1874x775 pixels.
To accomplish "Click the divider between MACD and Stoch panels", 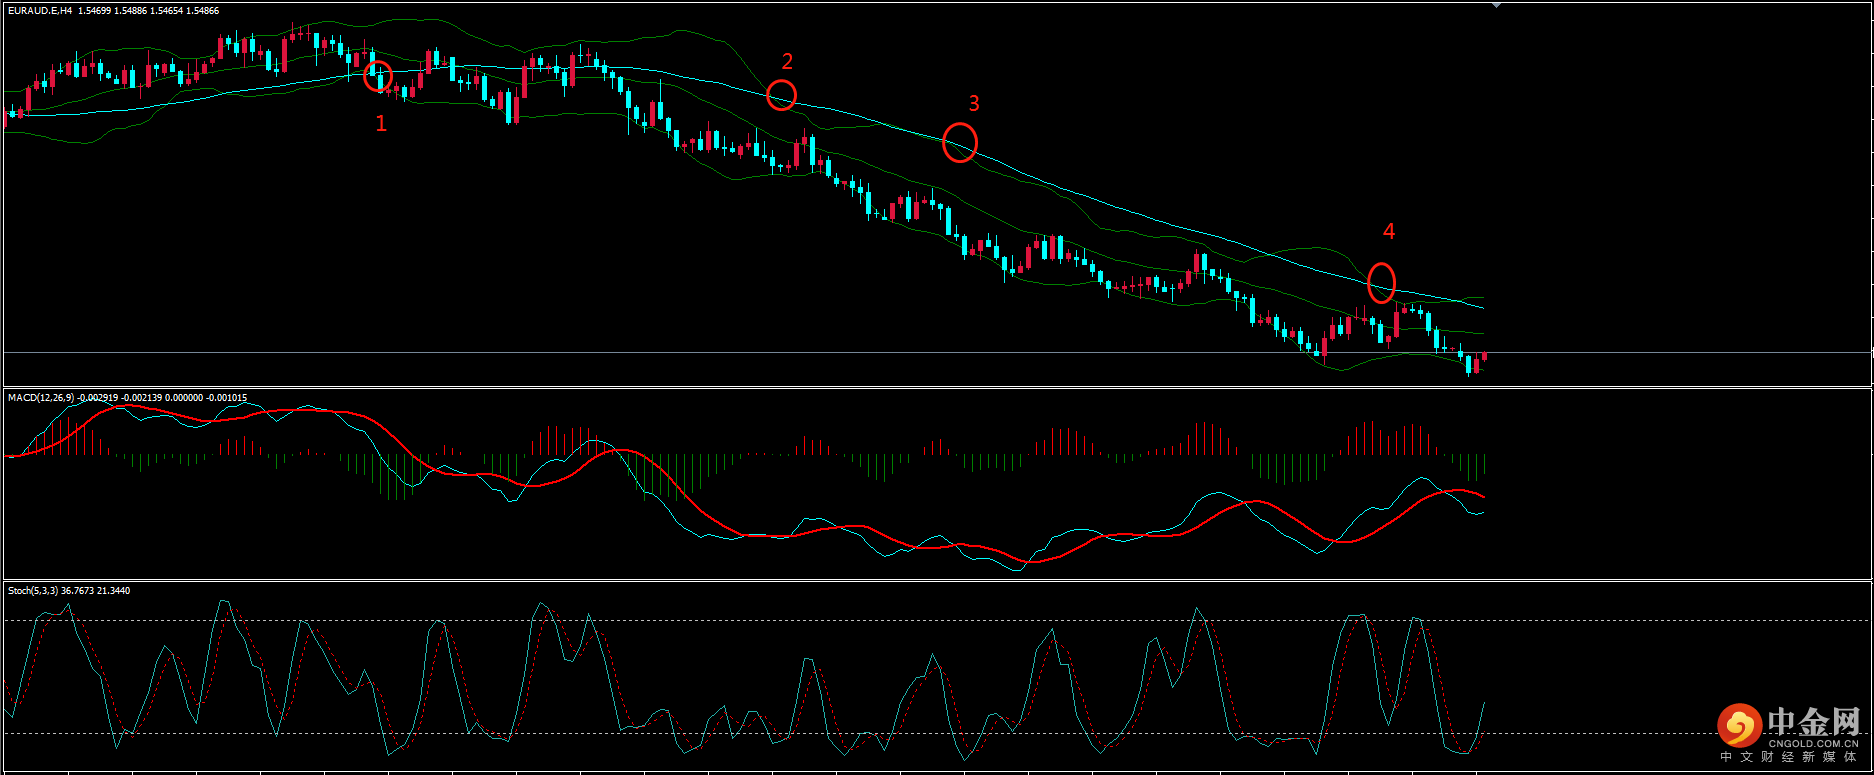I will pyautogui.click(x=900, y=580).
